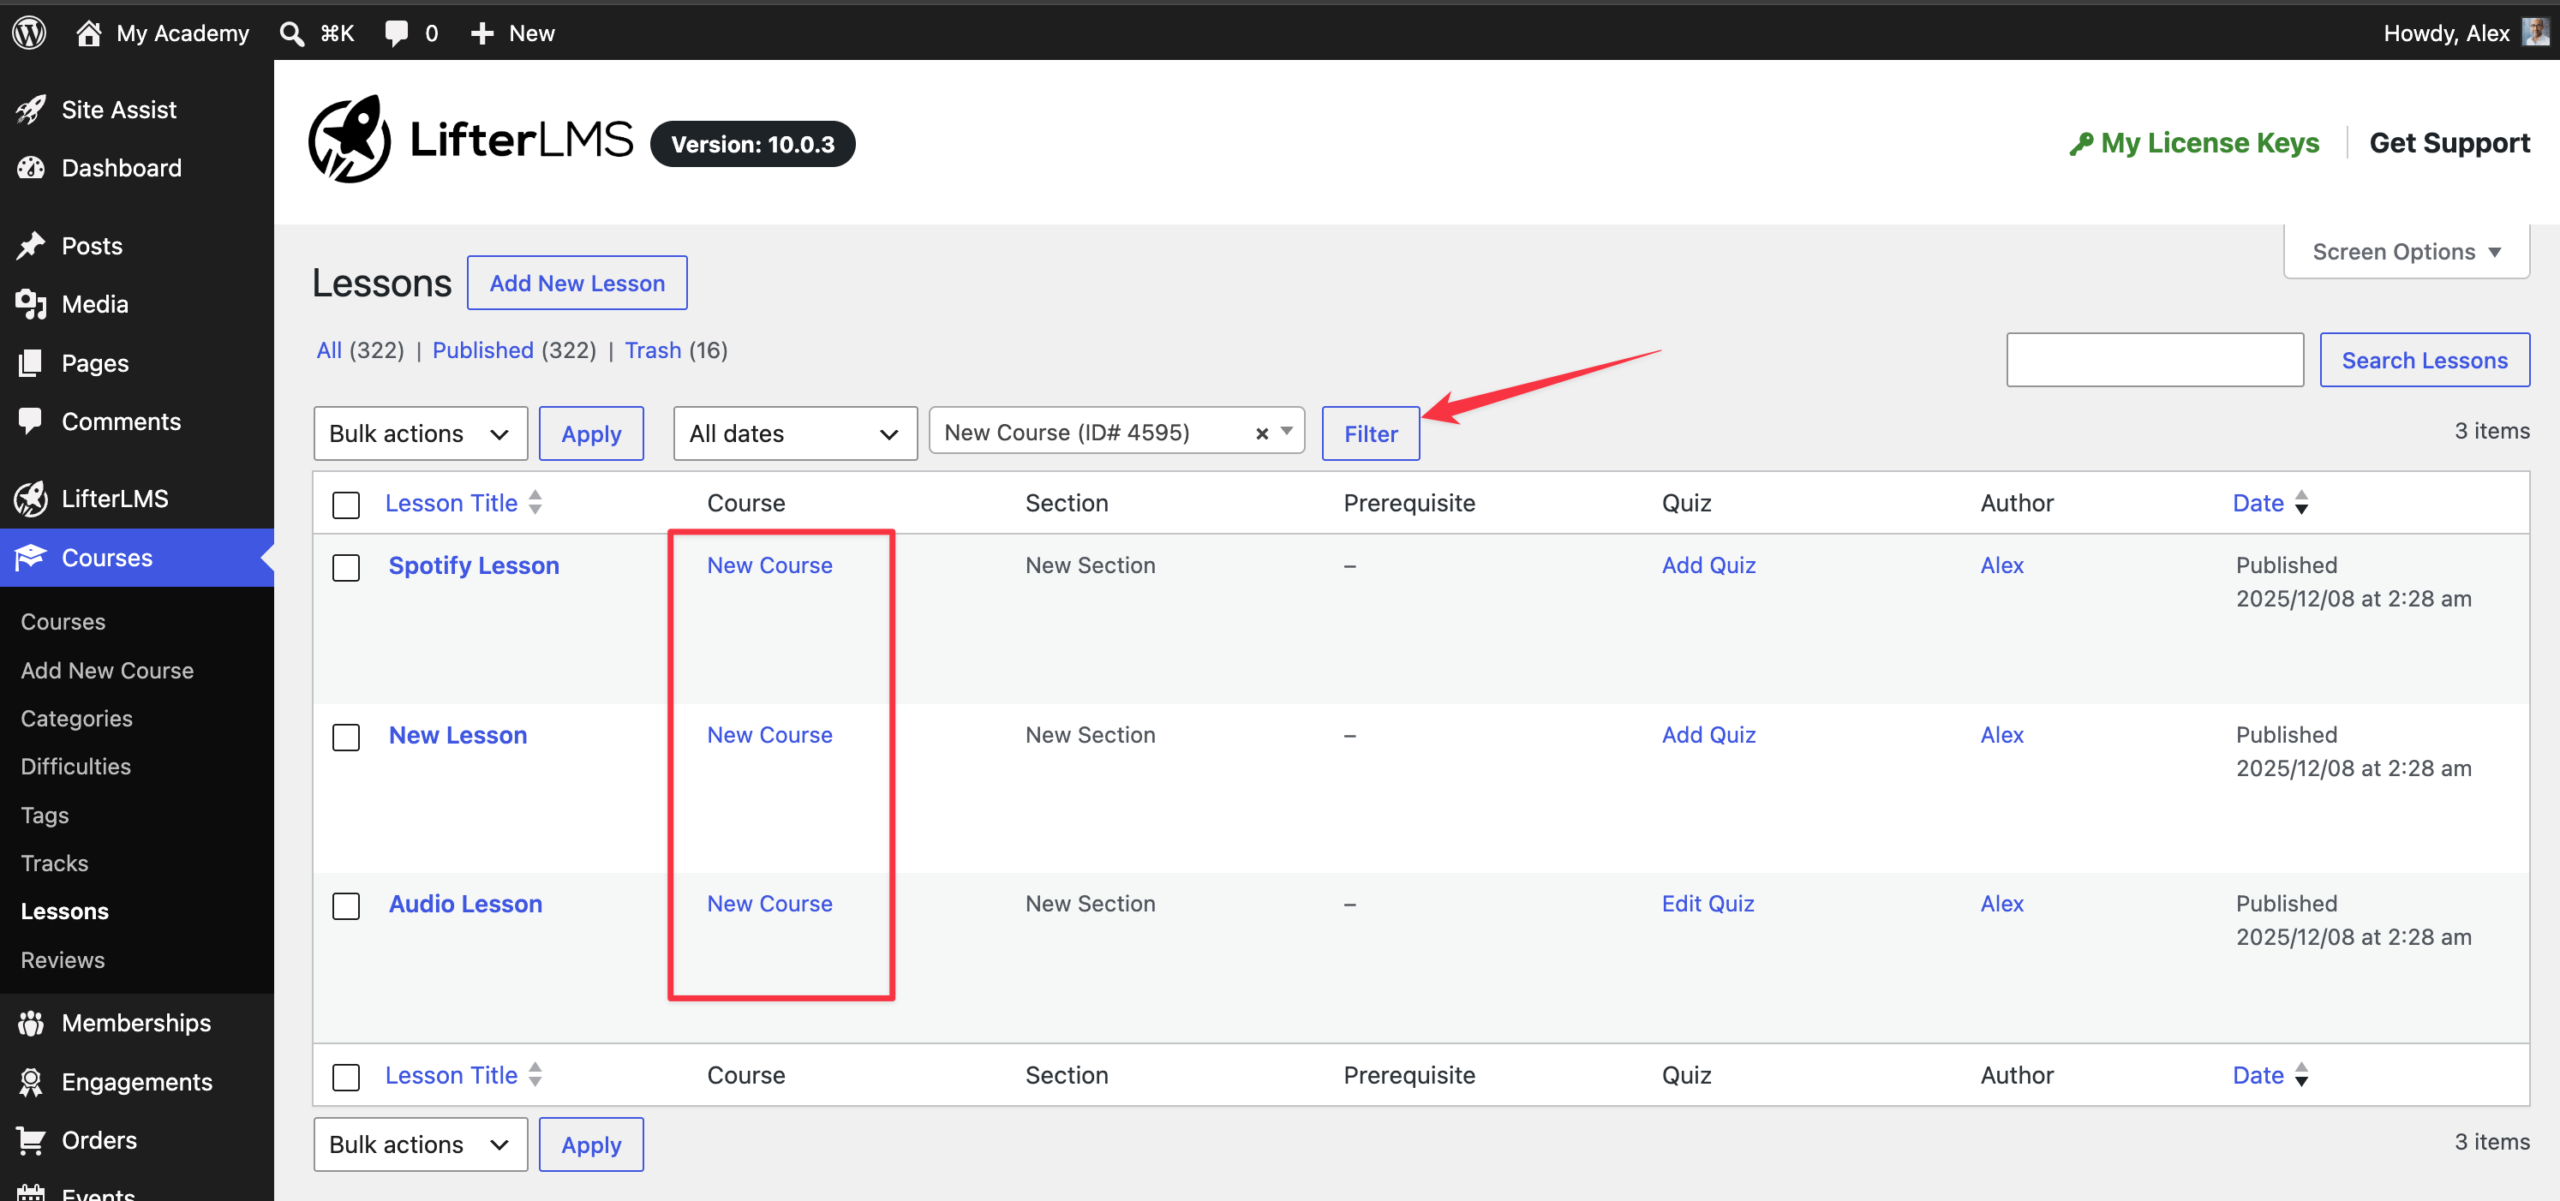Click the Dashboard gauge icon
The height and width of the screenshot is (1201, 2560).
31,168
